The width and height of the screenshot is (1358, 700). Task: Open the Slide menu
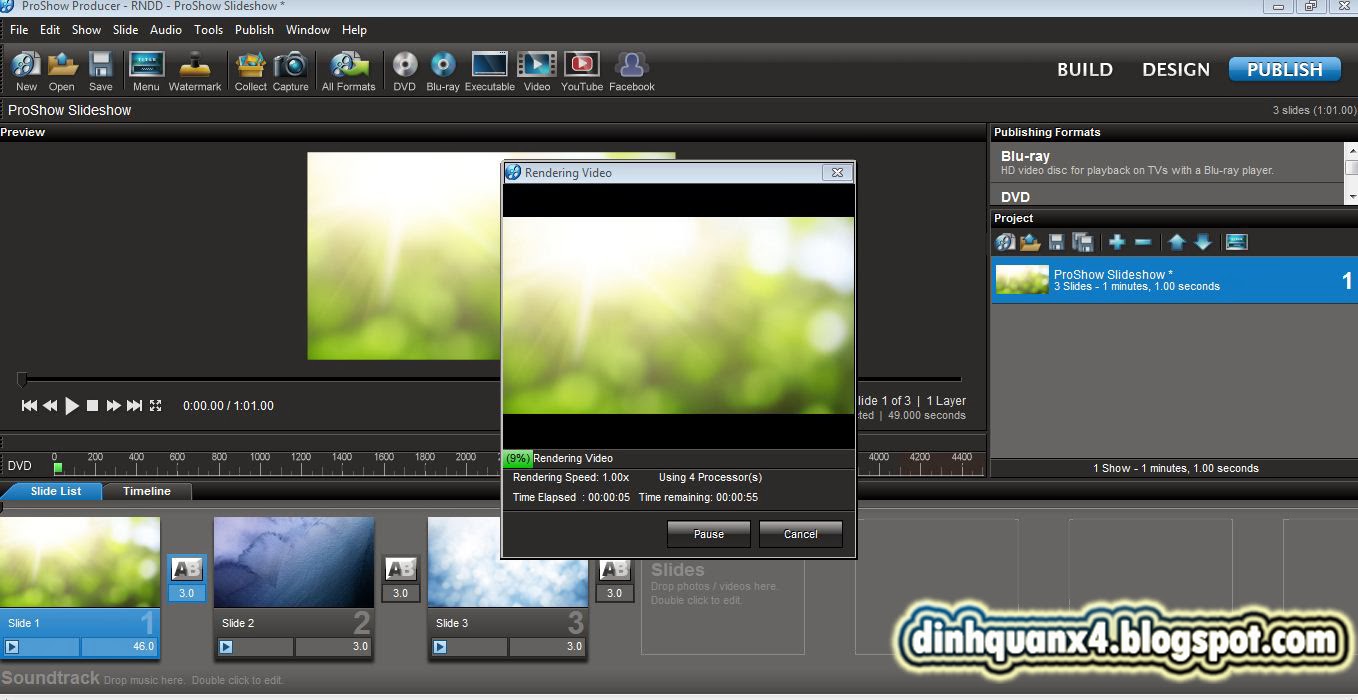125,30
